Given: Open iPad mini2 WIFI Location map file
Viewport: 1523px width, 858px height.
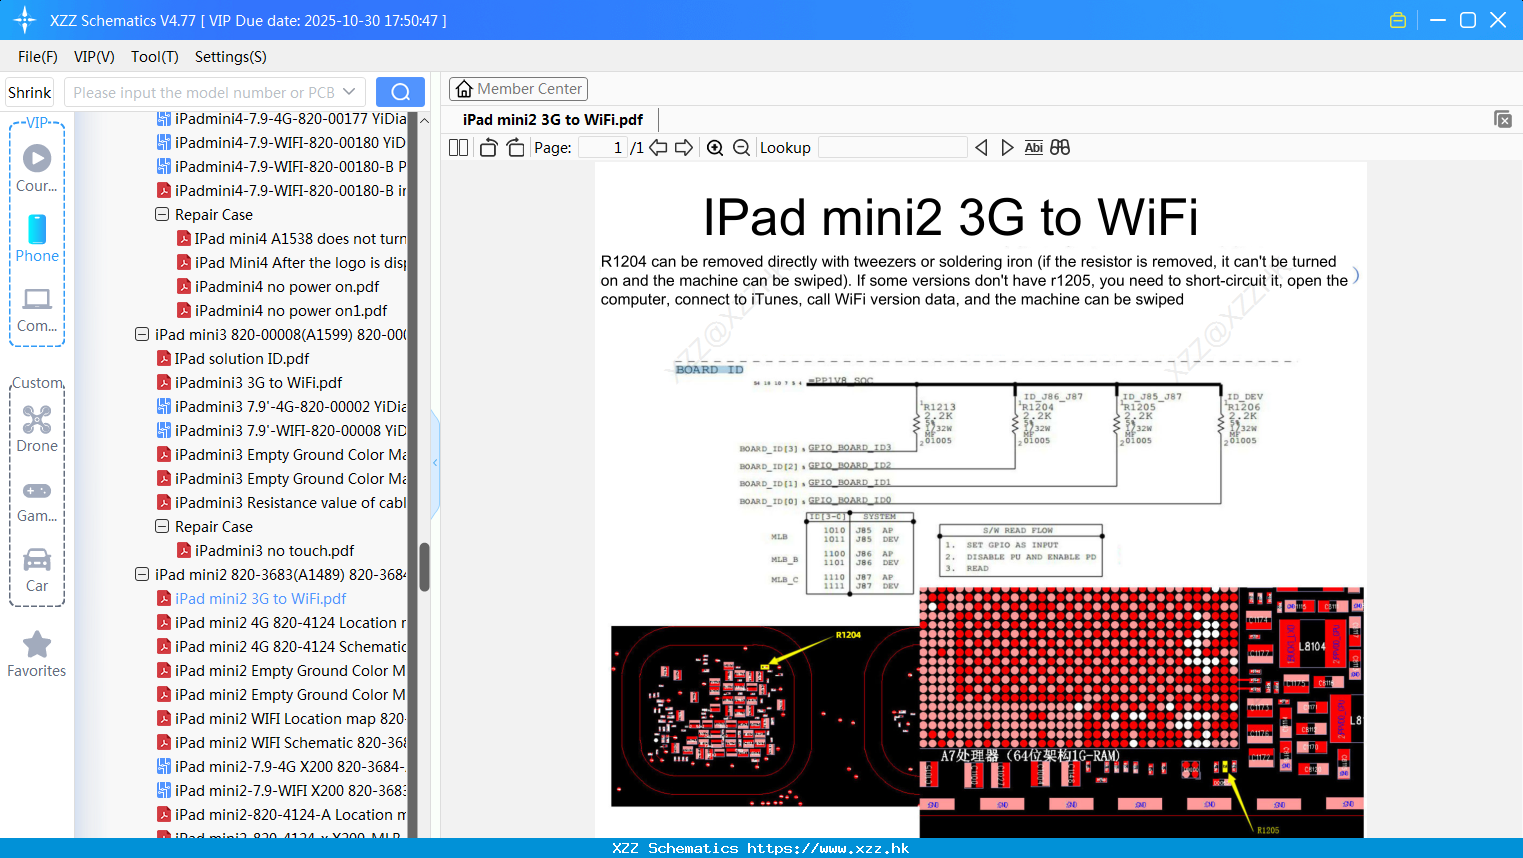Looking at the screenshot, I should pos(290,718).
